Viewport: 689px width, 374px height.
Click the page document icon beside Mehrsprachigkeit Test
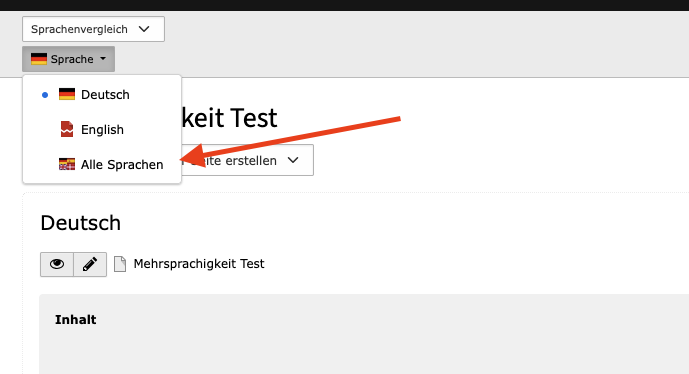click(x=120, y=264)
